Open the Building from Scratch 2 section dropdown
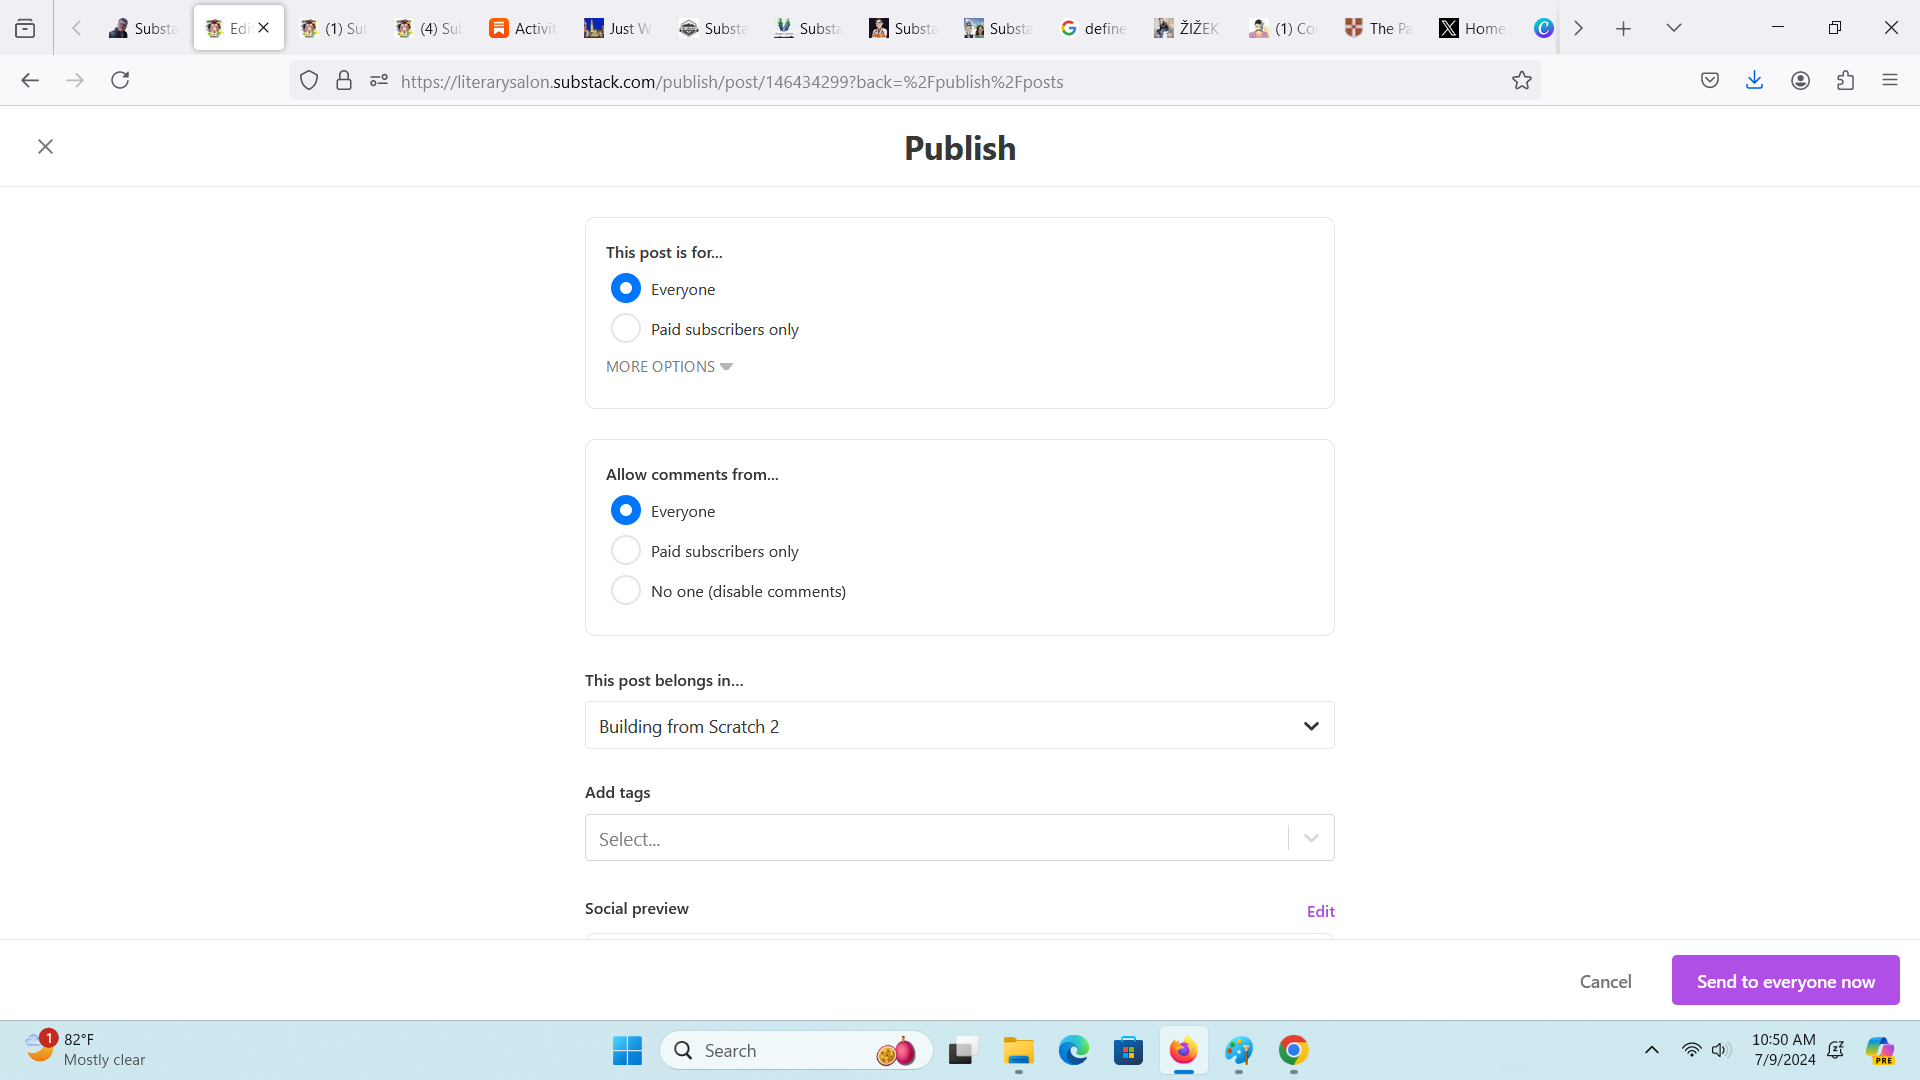The width and height of the screenshot is (1920, 1080). coord(959,726)
